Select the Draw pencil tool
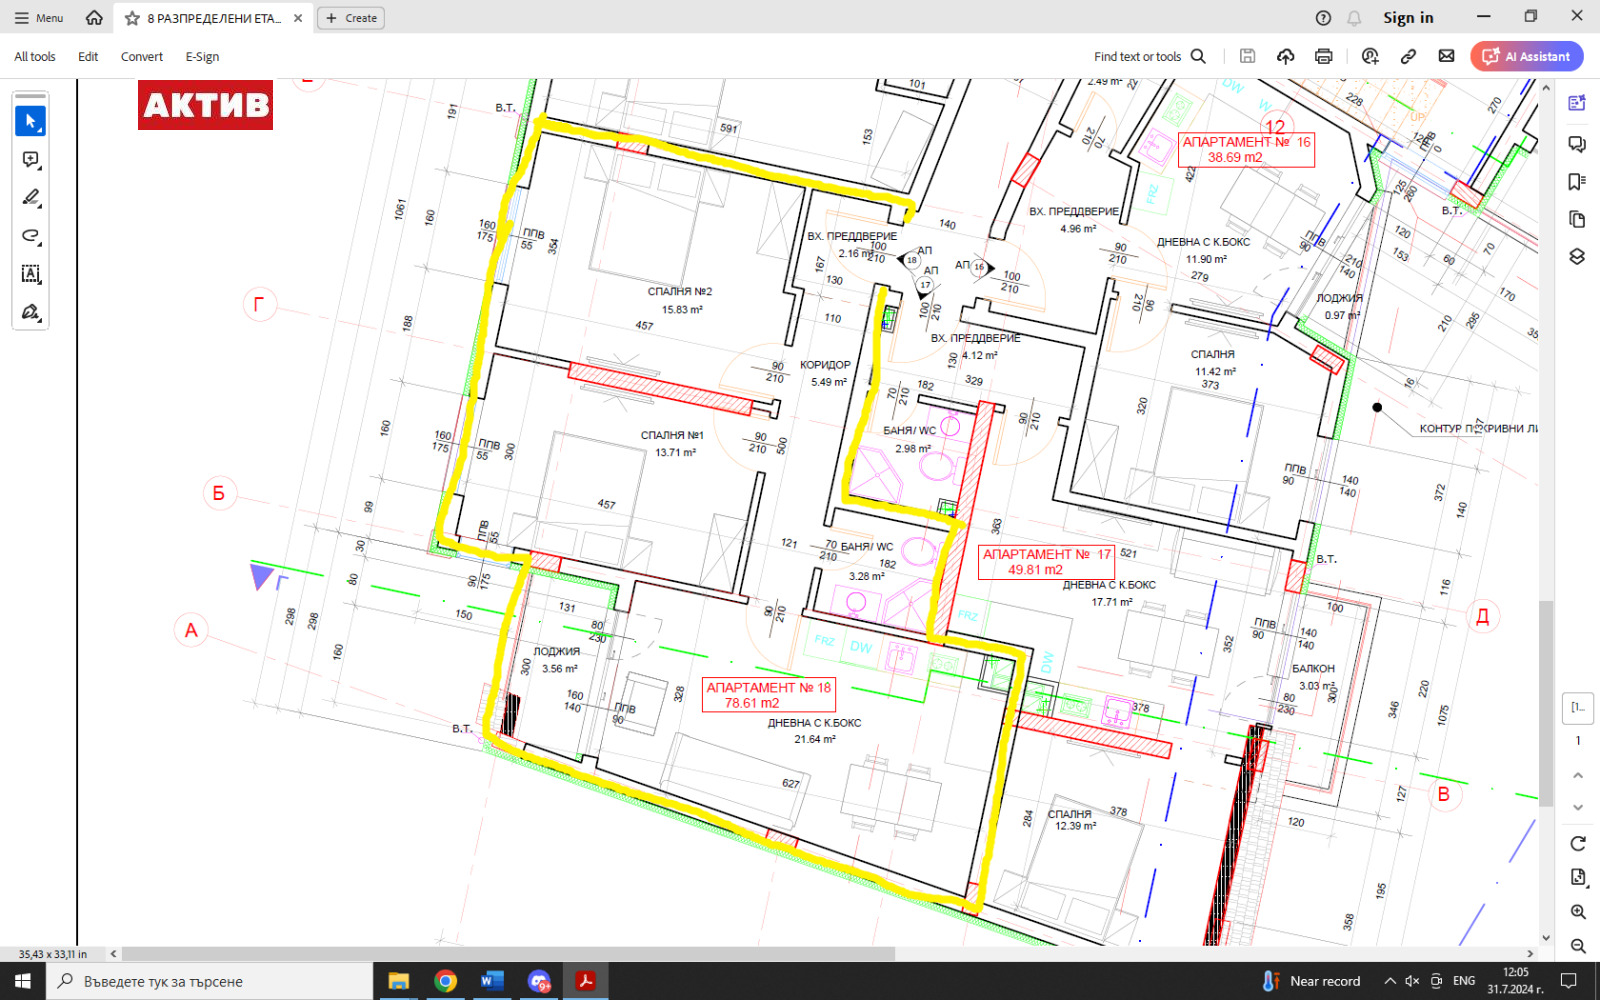Screen dimensions: 1600x1000 point(30,198)
